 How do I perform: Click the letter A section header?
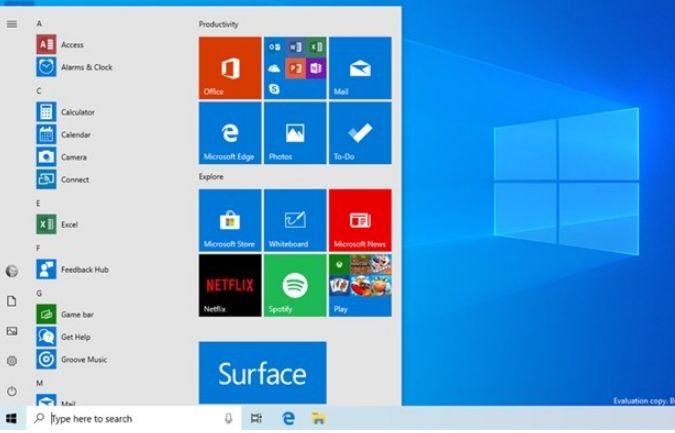[39, 23]
